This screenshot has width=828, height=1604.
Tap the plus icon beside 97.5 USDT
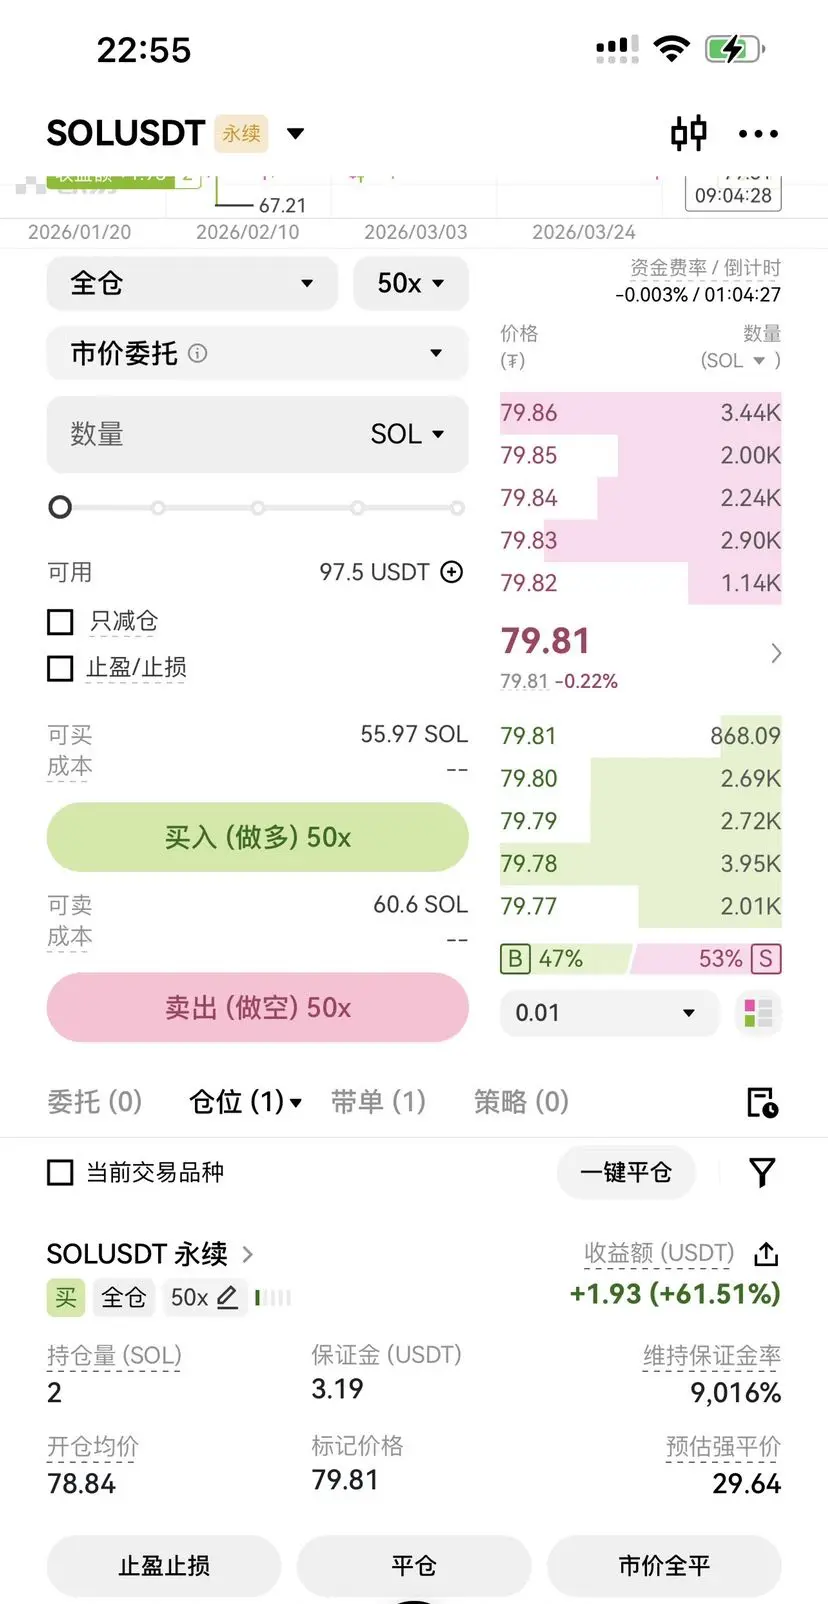452,572
